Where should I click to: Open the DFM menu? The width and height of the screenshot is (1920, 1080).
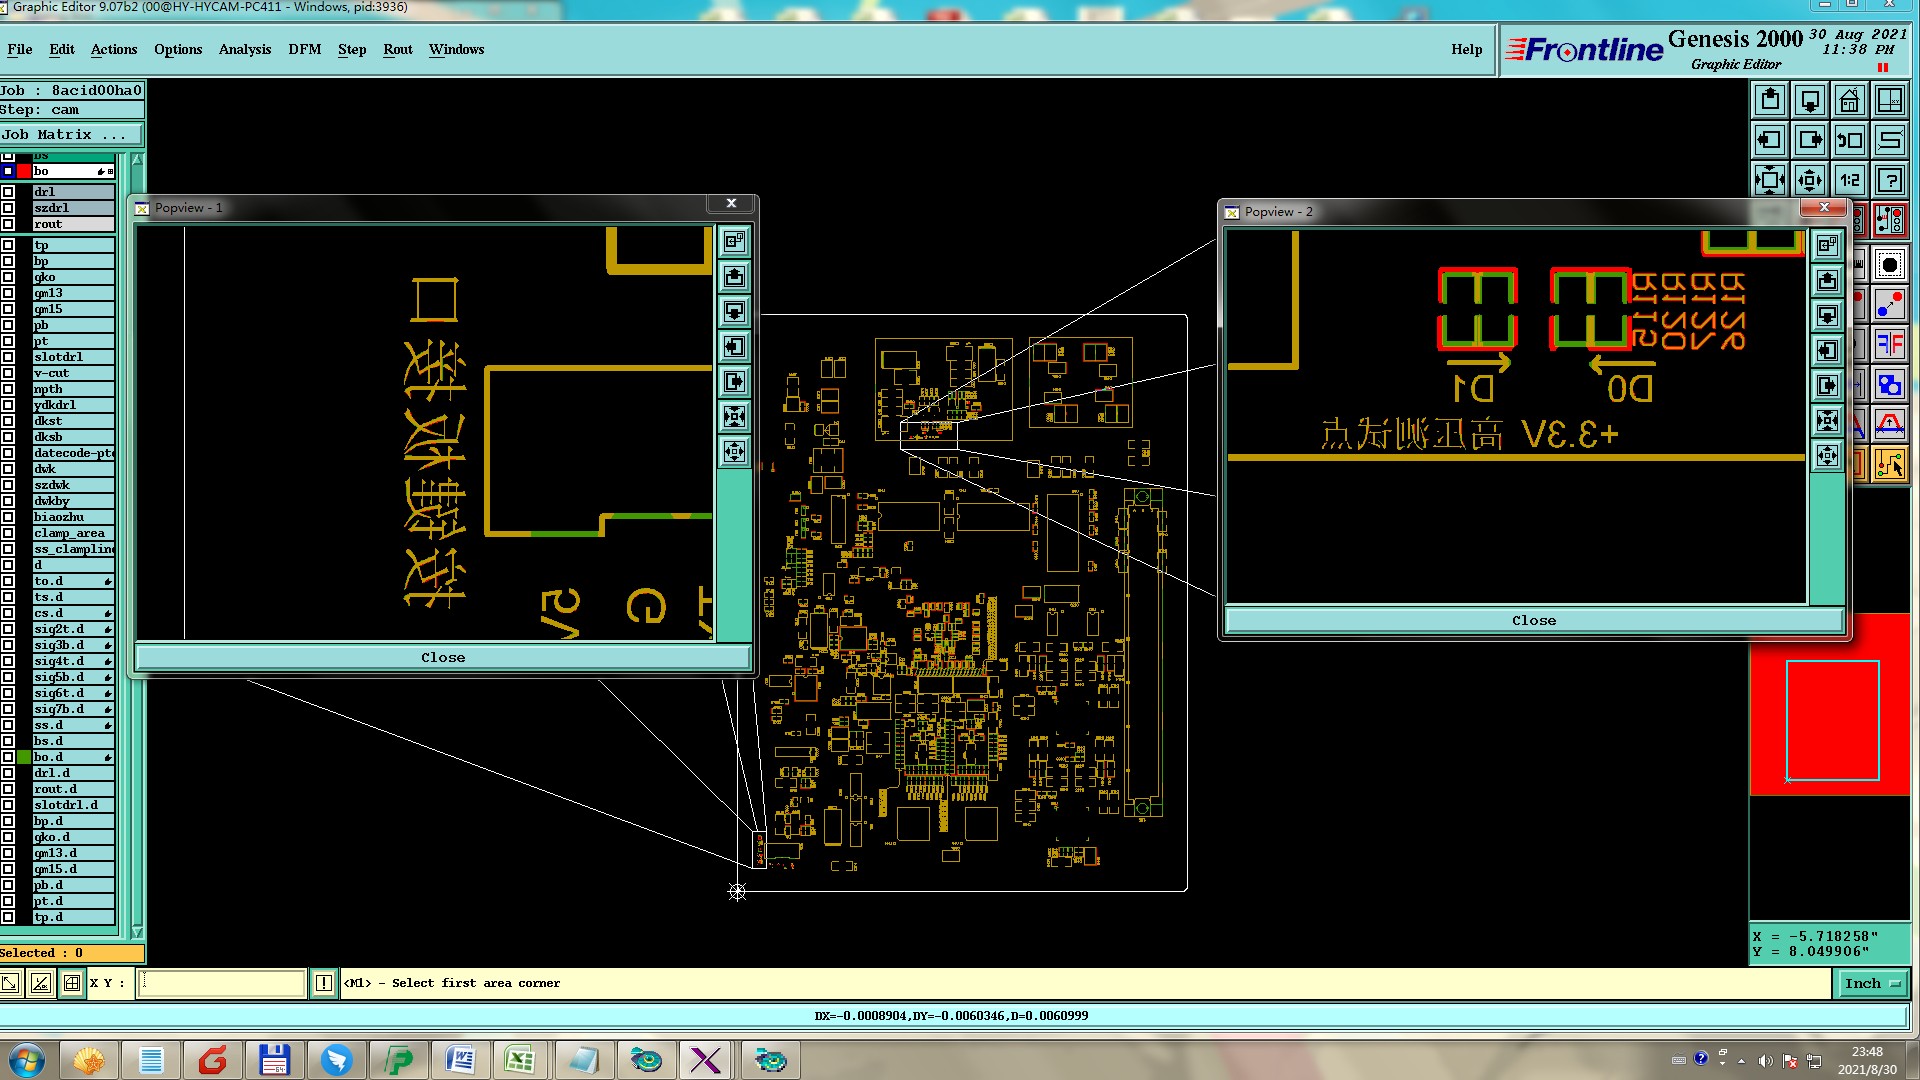click(304, 49)
